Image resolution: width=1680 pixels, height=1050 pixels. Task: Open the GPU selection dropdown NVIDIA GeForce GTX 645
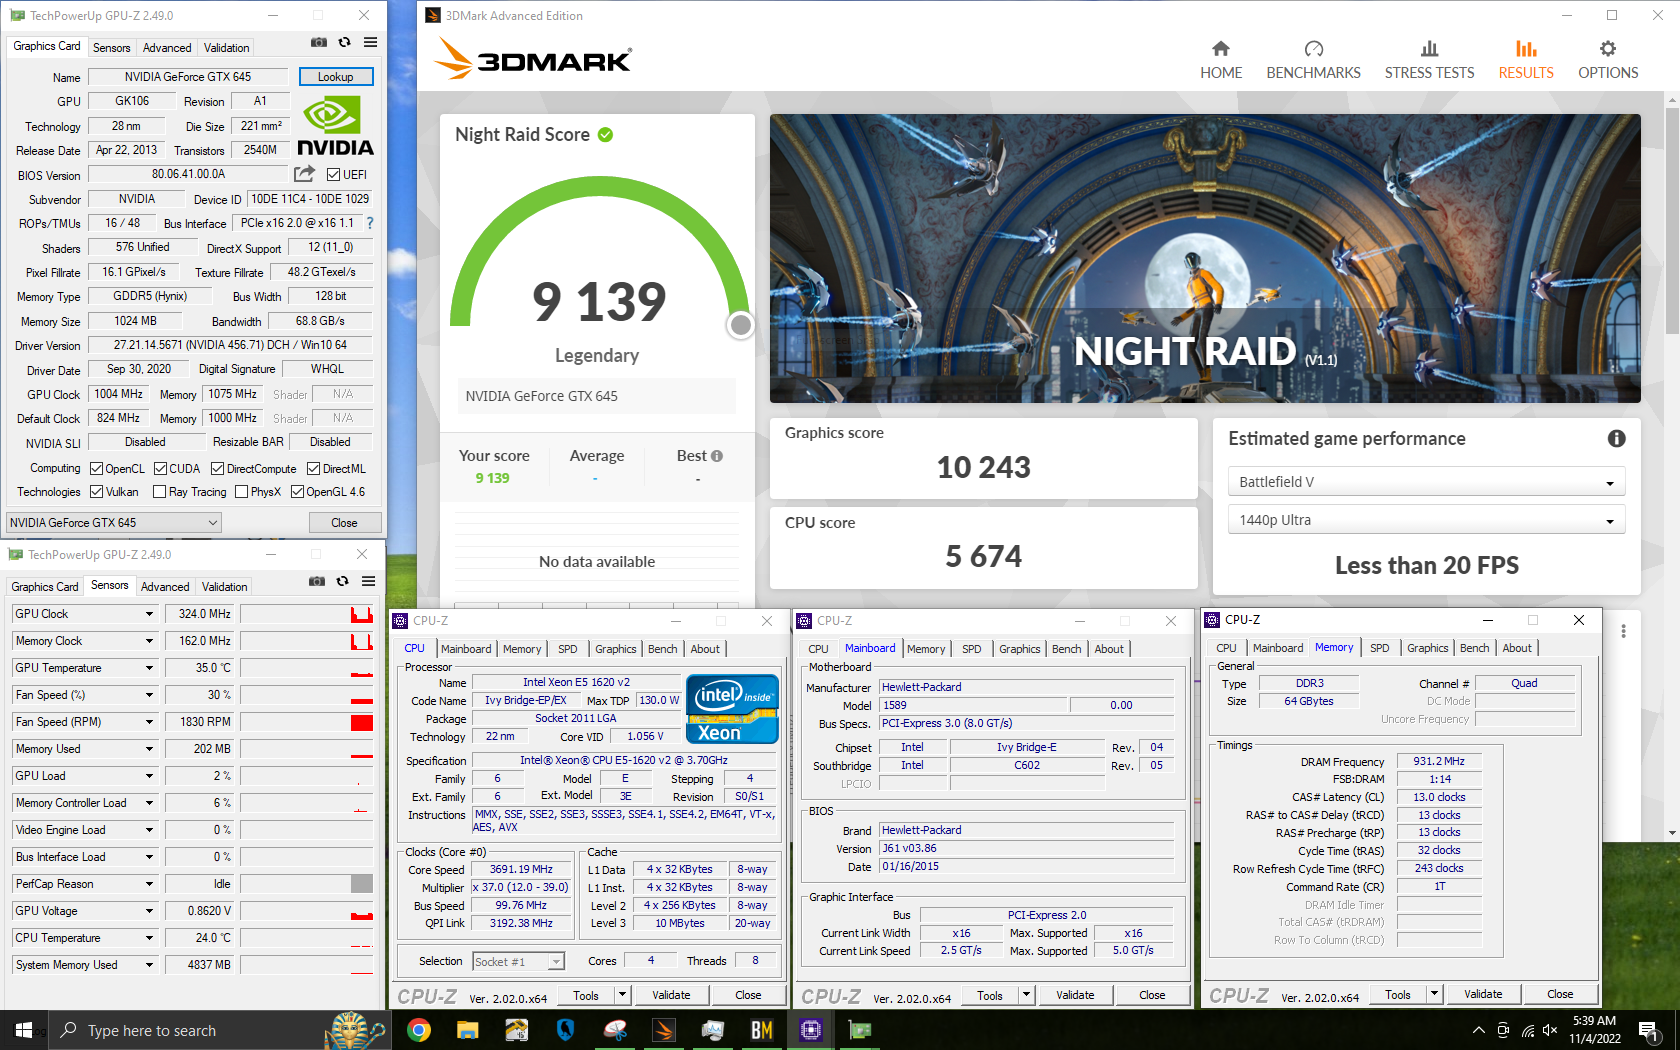tap(114, 523)
